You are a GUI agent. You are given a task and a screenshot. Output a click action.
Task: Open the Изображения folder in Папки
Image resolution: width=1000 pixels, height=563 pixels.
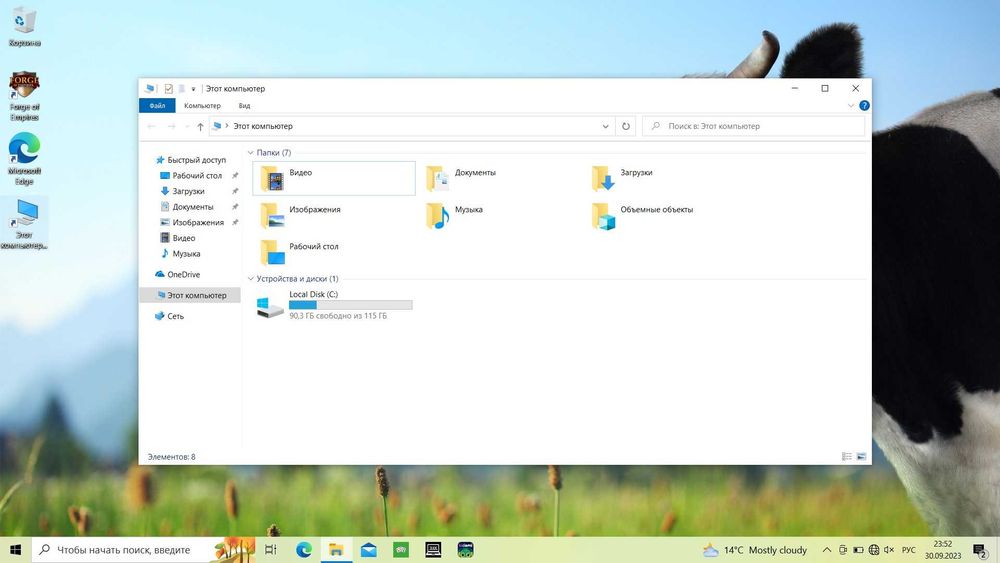[300, 215]
